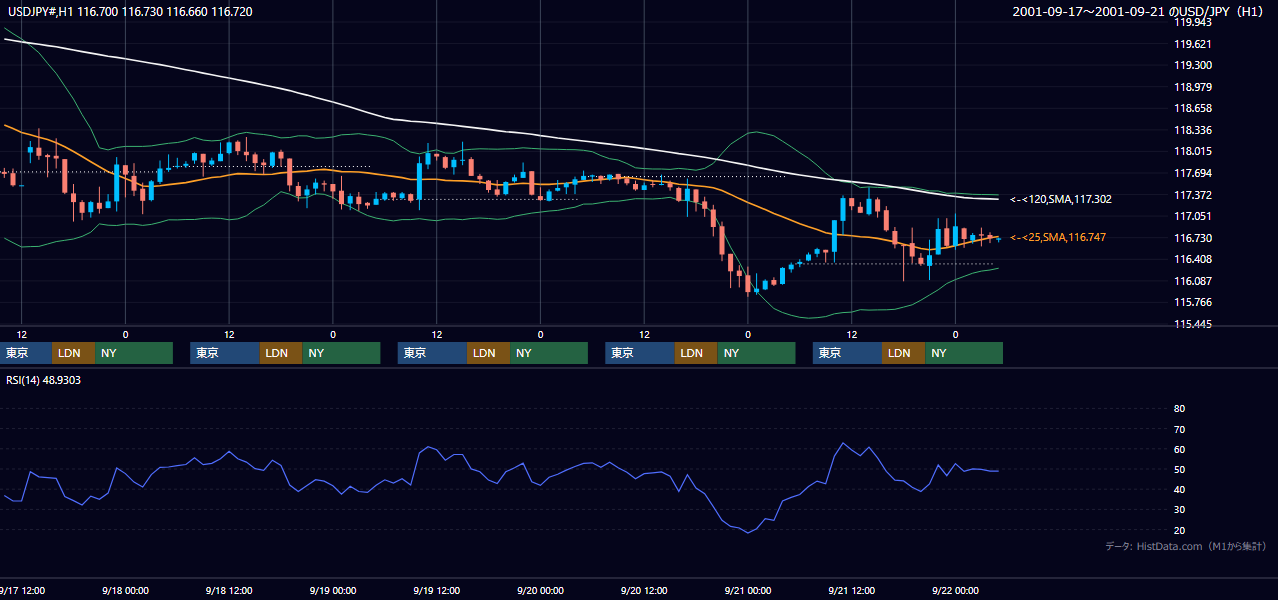The width and height of the screenshot is (1278, 600).
Task: Click the 9/19 00:00 date label
Action: pyautogui.click(x=333, y=591)
